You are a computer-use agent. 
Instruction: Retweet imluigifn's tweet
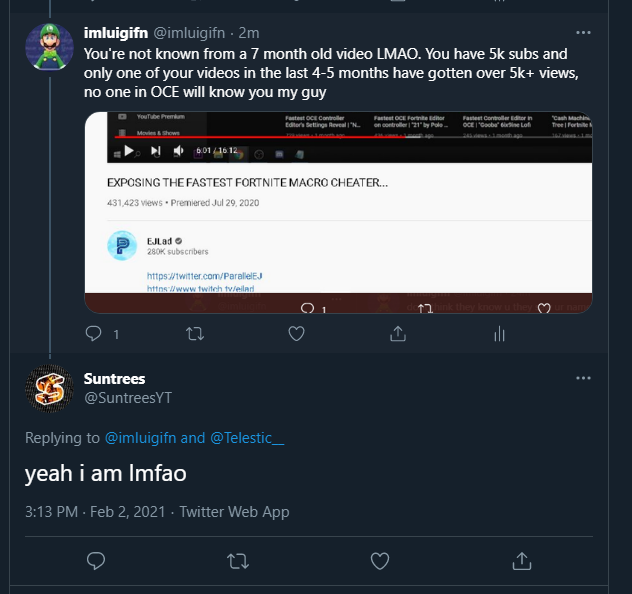coord(196,334)
